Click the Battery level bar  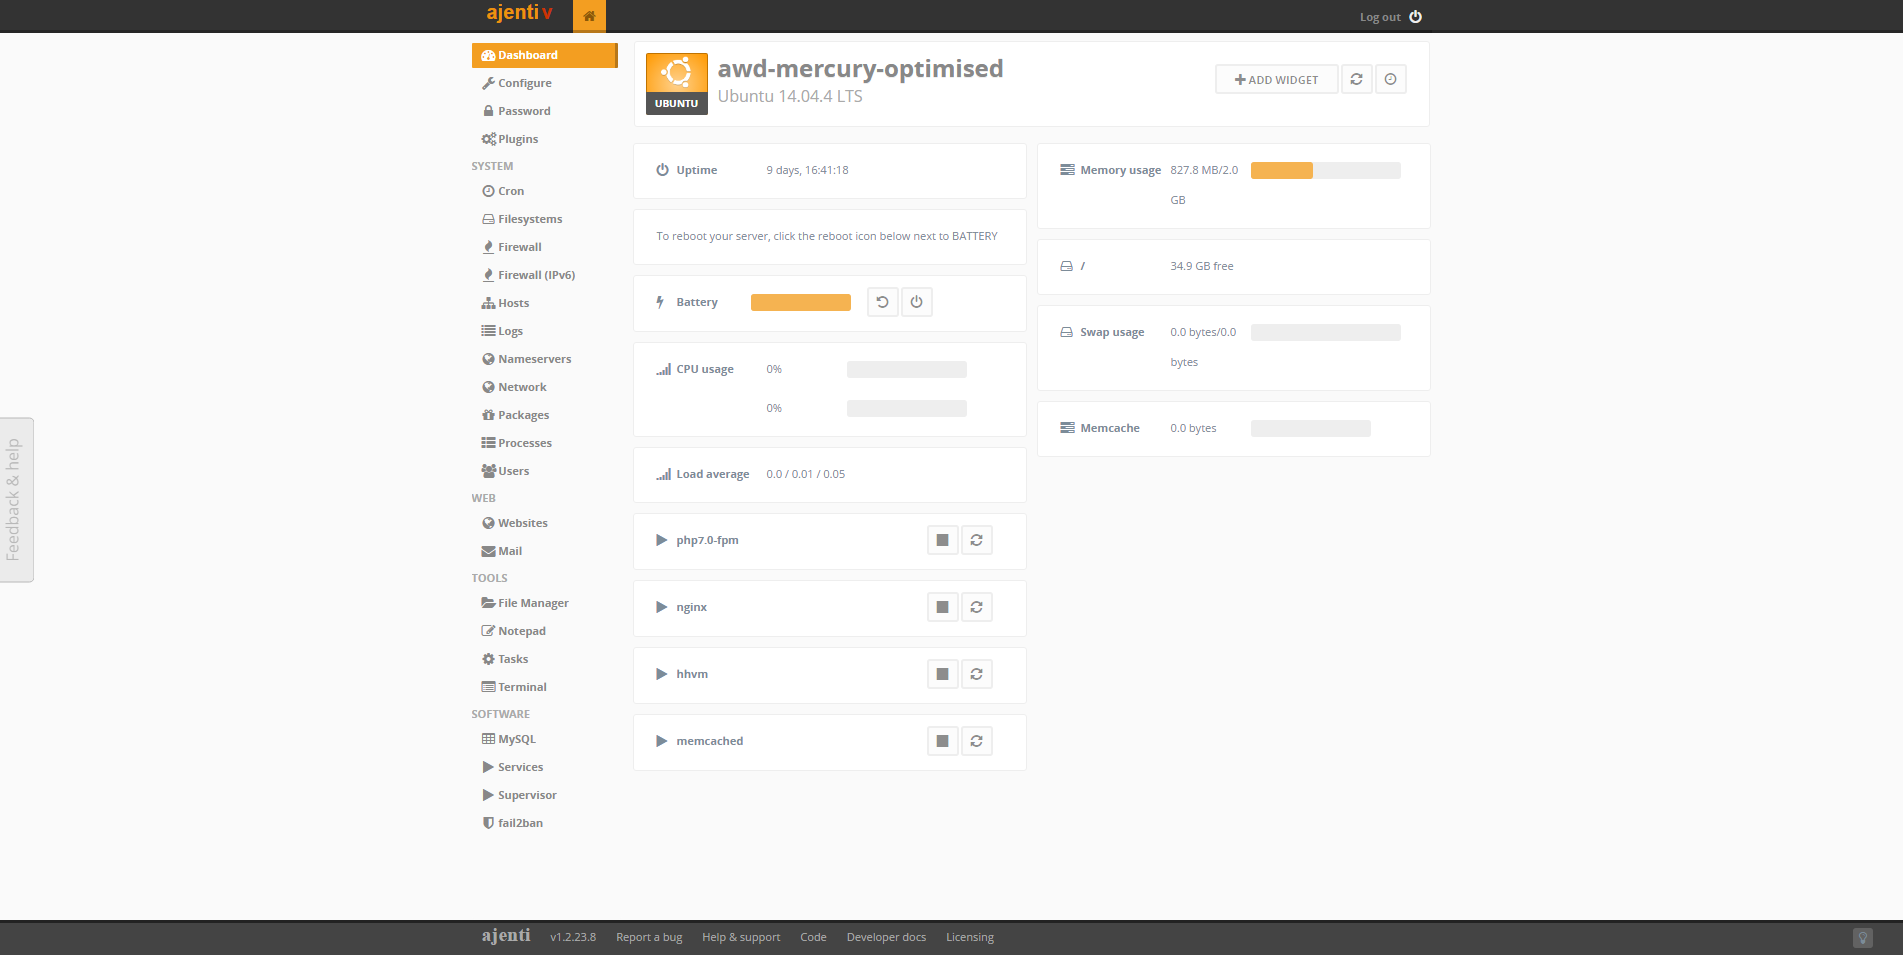(x=800, y=302)
